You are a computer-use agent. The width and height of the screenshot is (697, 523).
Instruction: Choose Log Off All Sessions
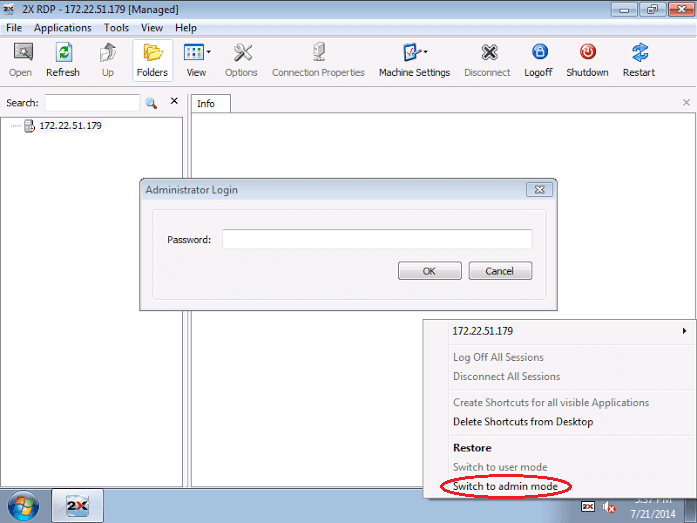[498, 357]
